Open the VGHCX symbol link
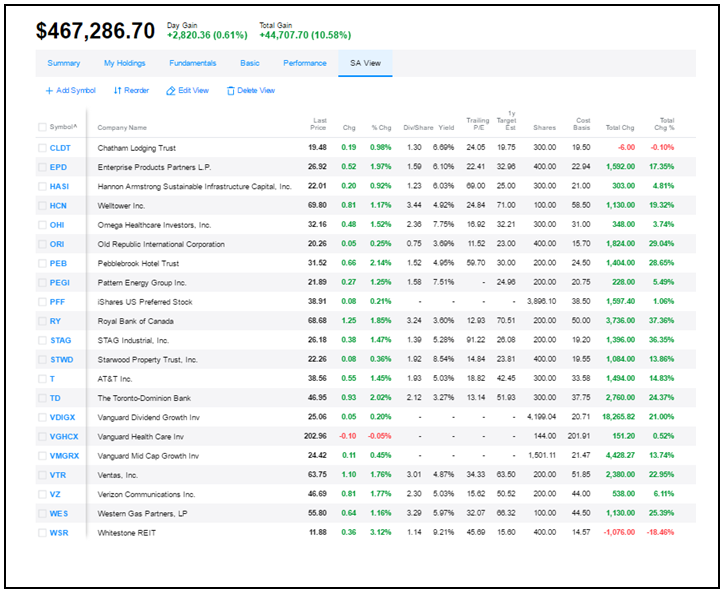 64,437
